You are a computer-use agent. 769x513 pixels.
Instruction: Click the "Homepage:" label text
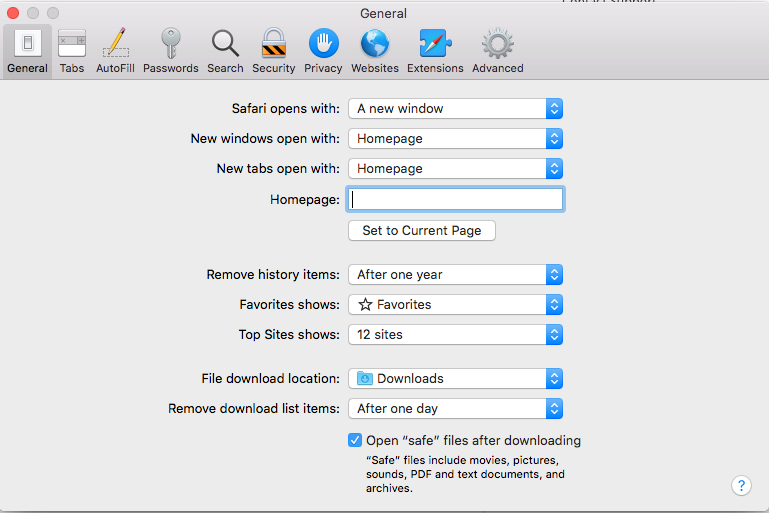305,200
